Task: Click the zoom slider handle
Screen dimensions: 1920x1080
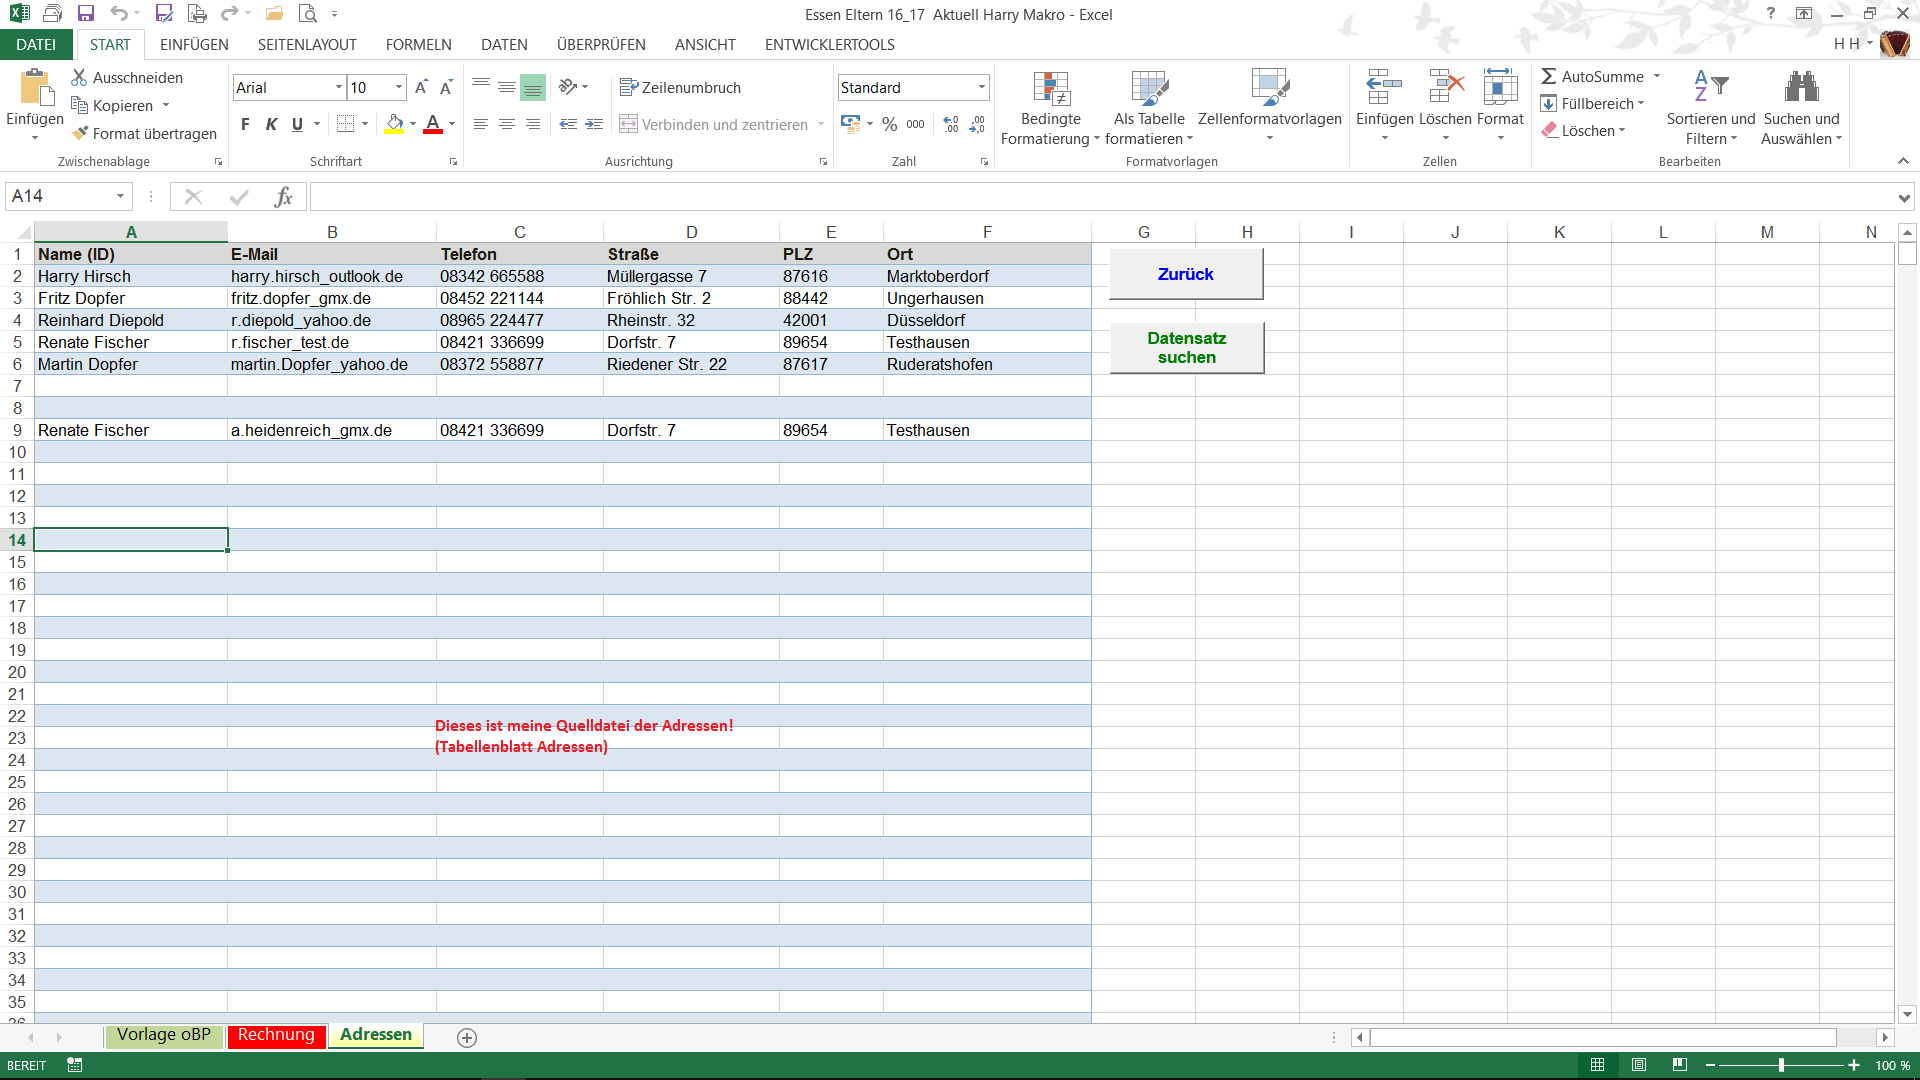Action: click(x=1781, y=1065)
